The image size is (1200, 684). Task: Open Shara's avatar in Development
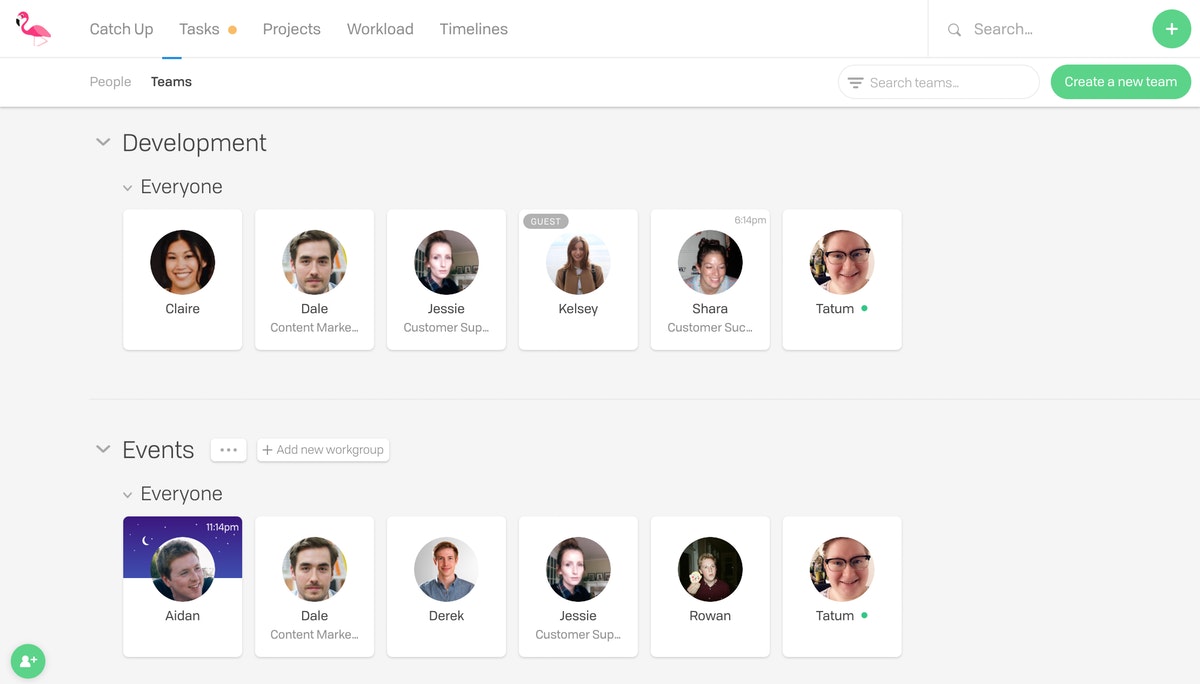point(710,262)
